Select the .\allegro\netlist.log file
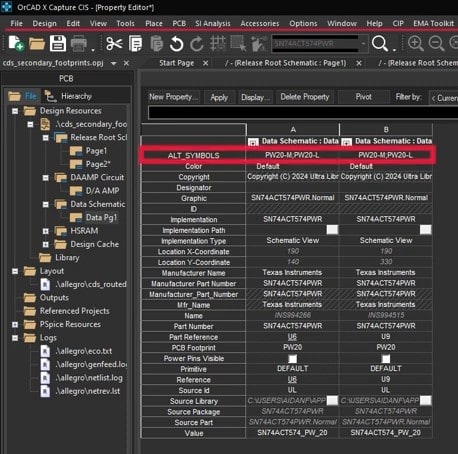This screenshot has height=454, width=458. click(89, 378)
